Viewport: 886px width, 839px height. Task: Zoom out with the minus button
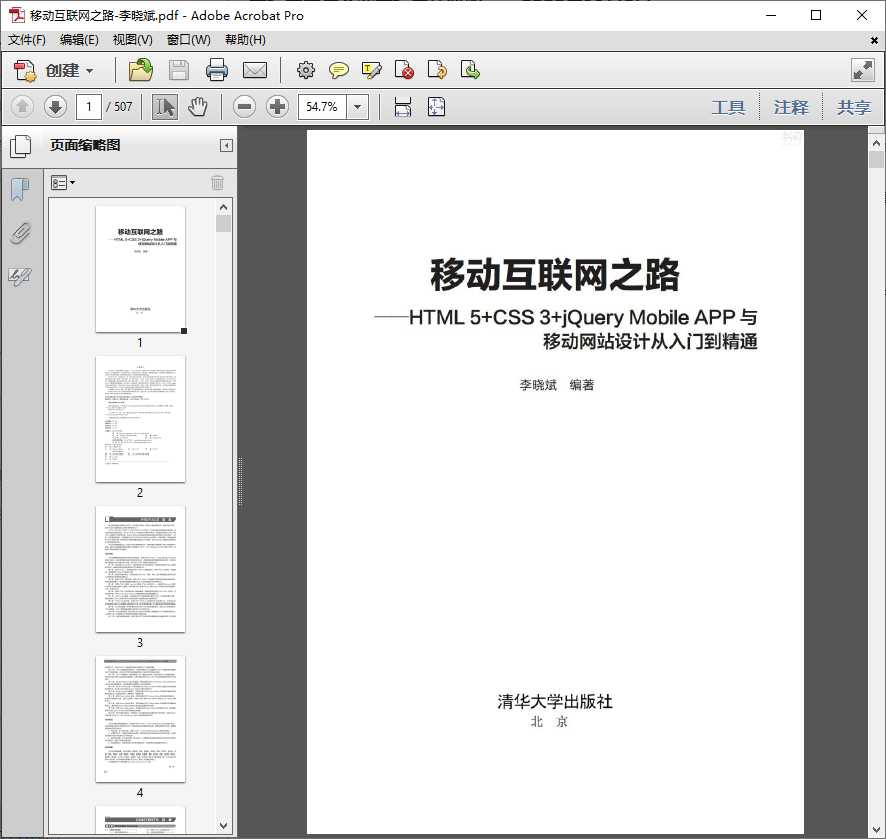click(x=244, y=106)
